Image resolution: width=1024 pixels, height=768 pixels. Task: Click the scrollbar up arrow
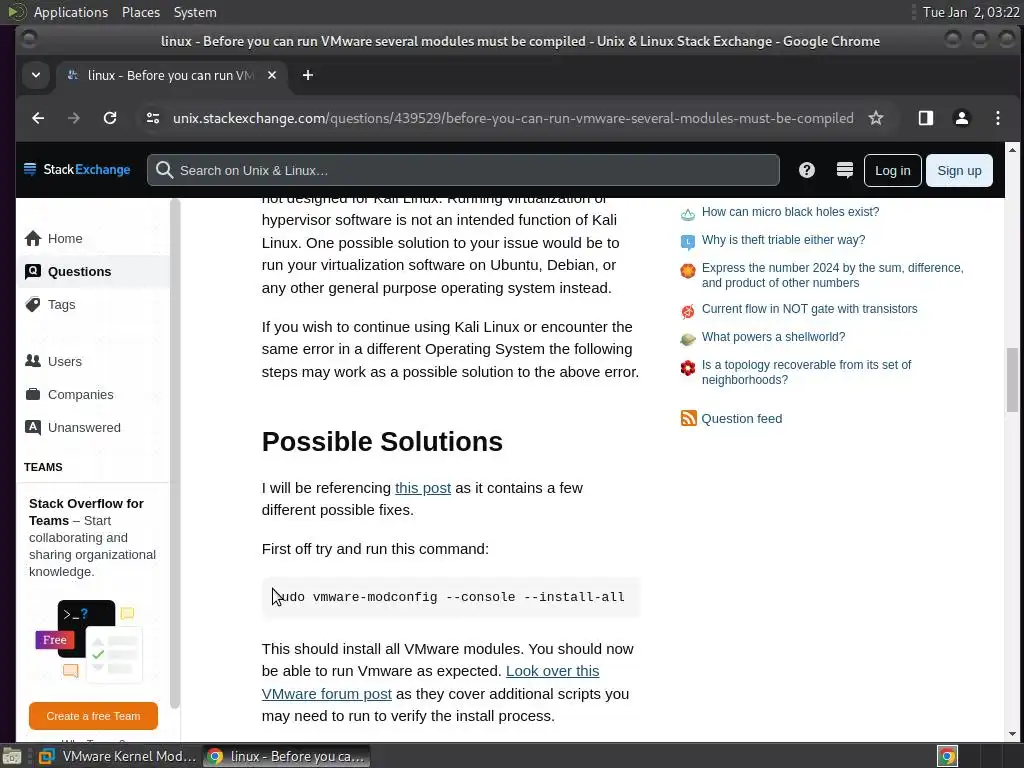(1012, 150)
